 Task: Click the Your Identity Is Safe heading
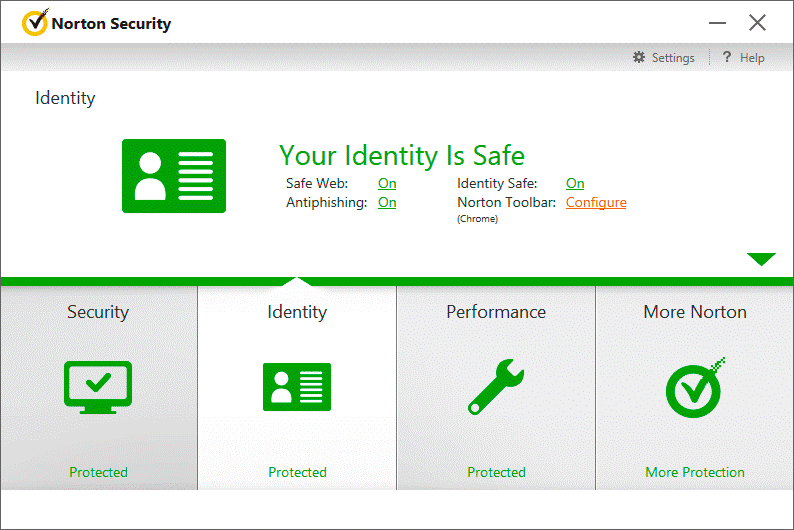pyautogui.click(x=402, y=156)
